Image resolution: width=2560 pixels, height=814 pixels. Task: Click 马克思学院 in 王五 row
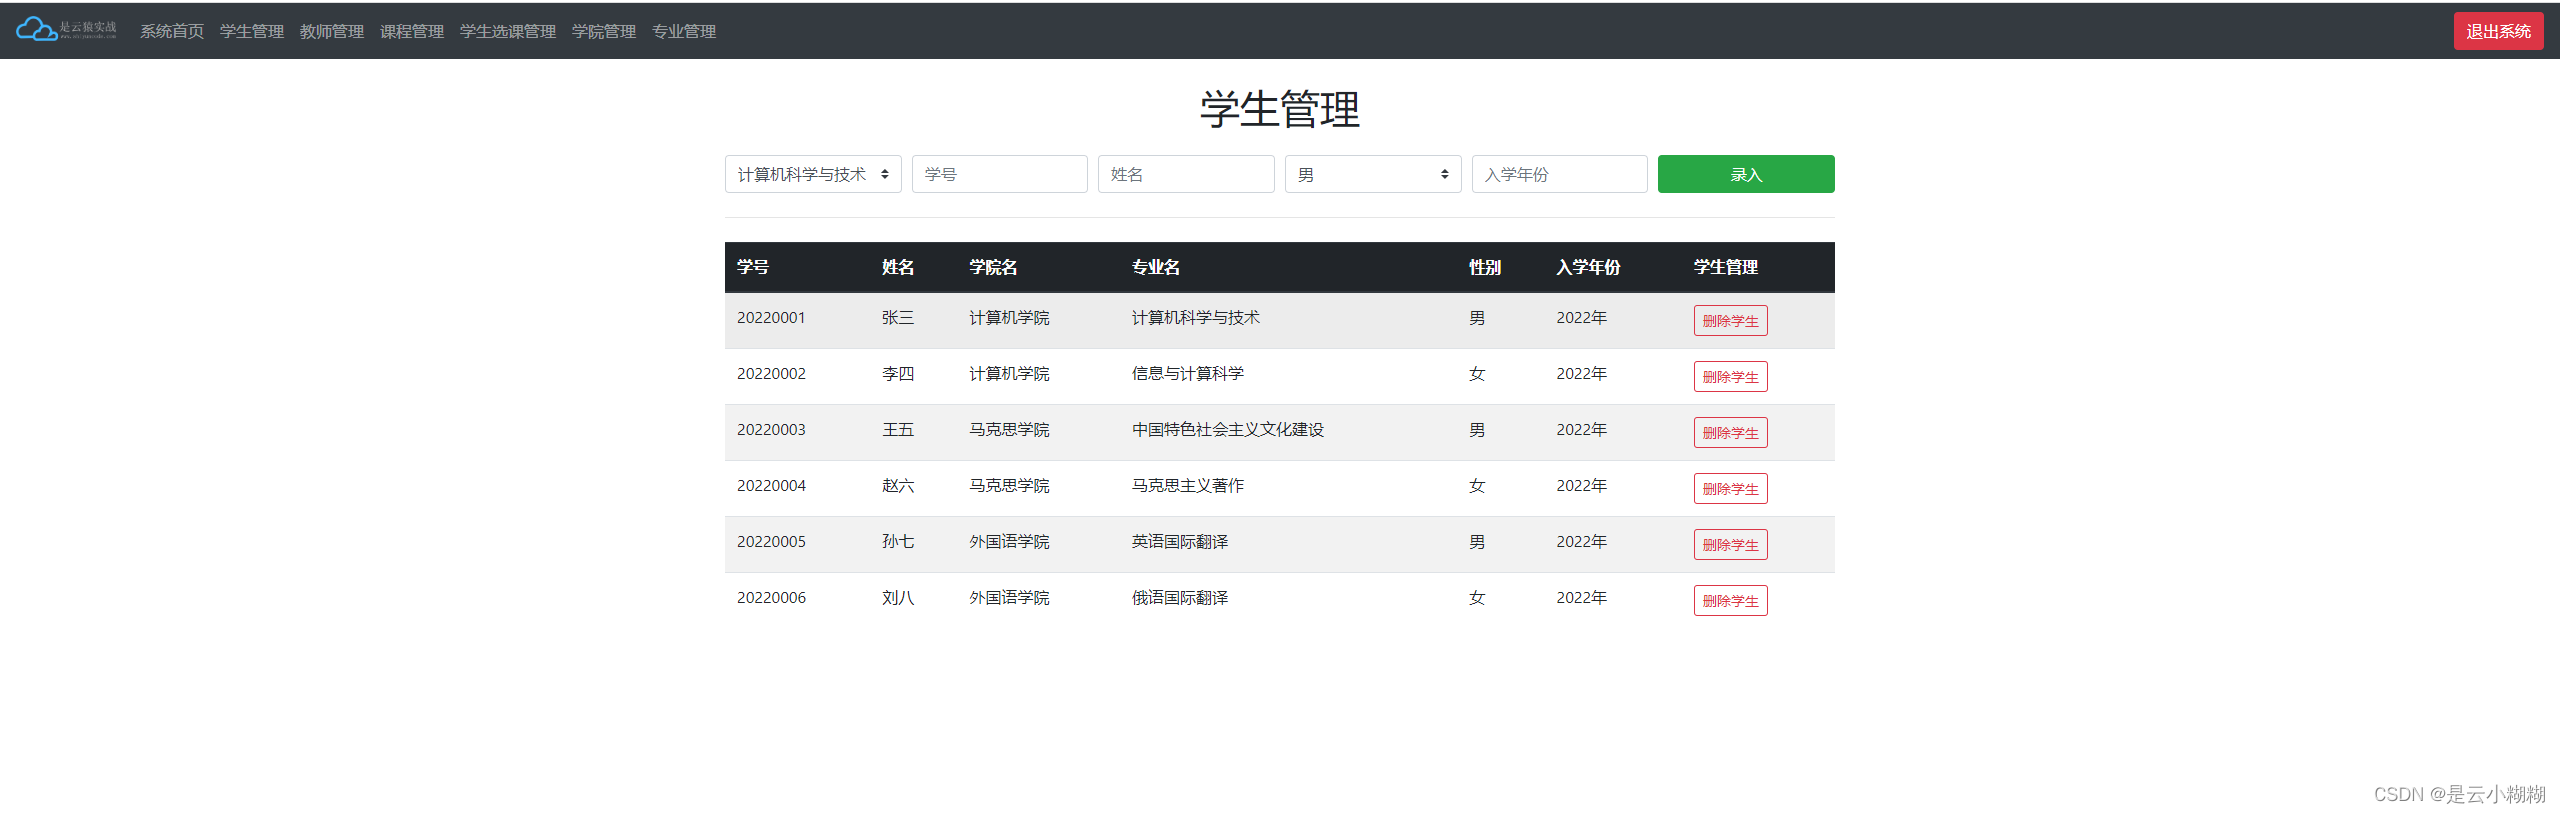(x=1009, y=430)
